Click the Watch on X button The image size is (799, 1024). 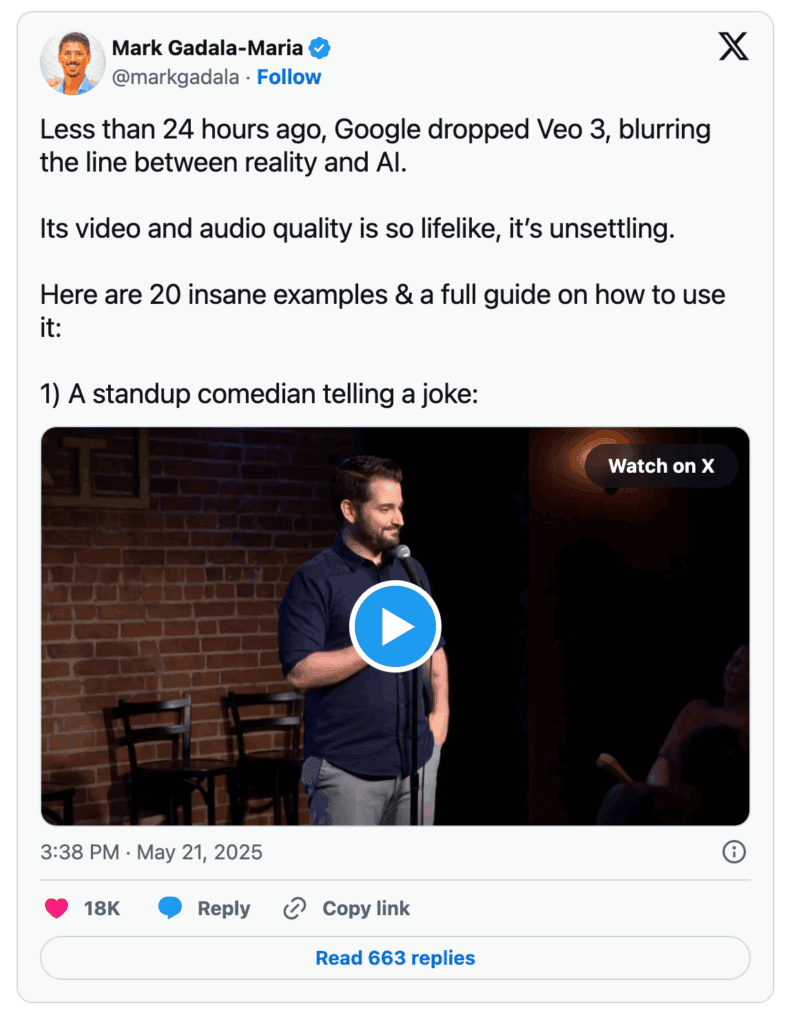tap(661, 466)
